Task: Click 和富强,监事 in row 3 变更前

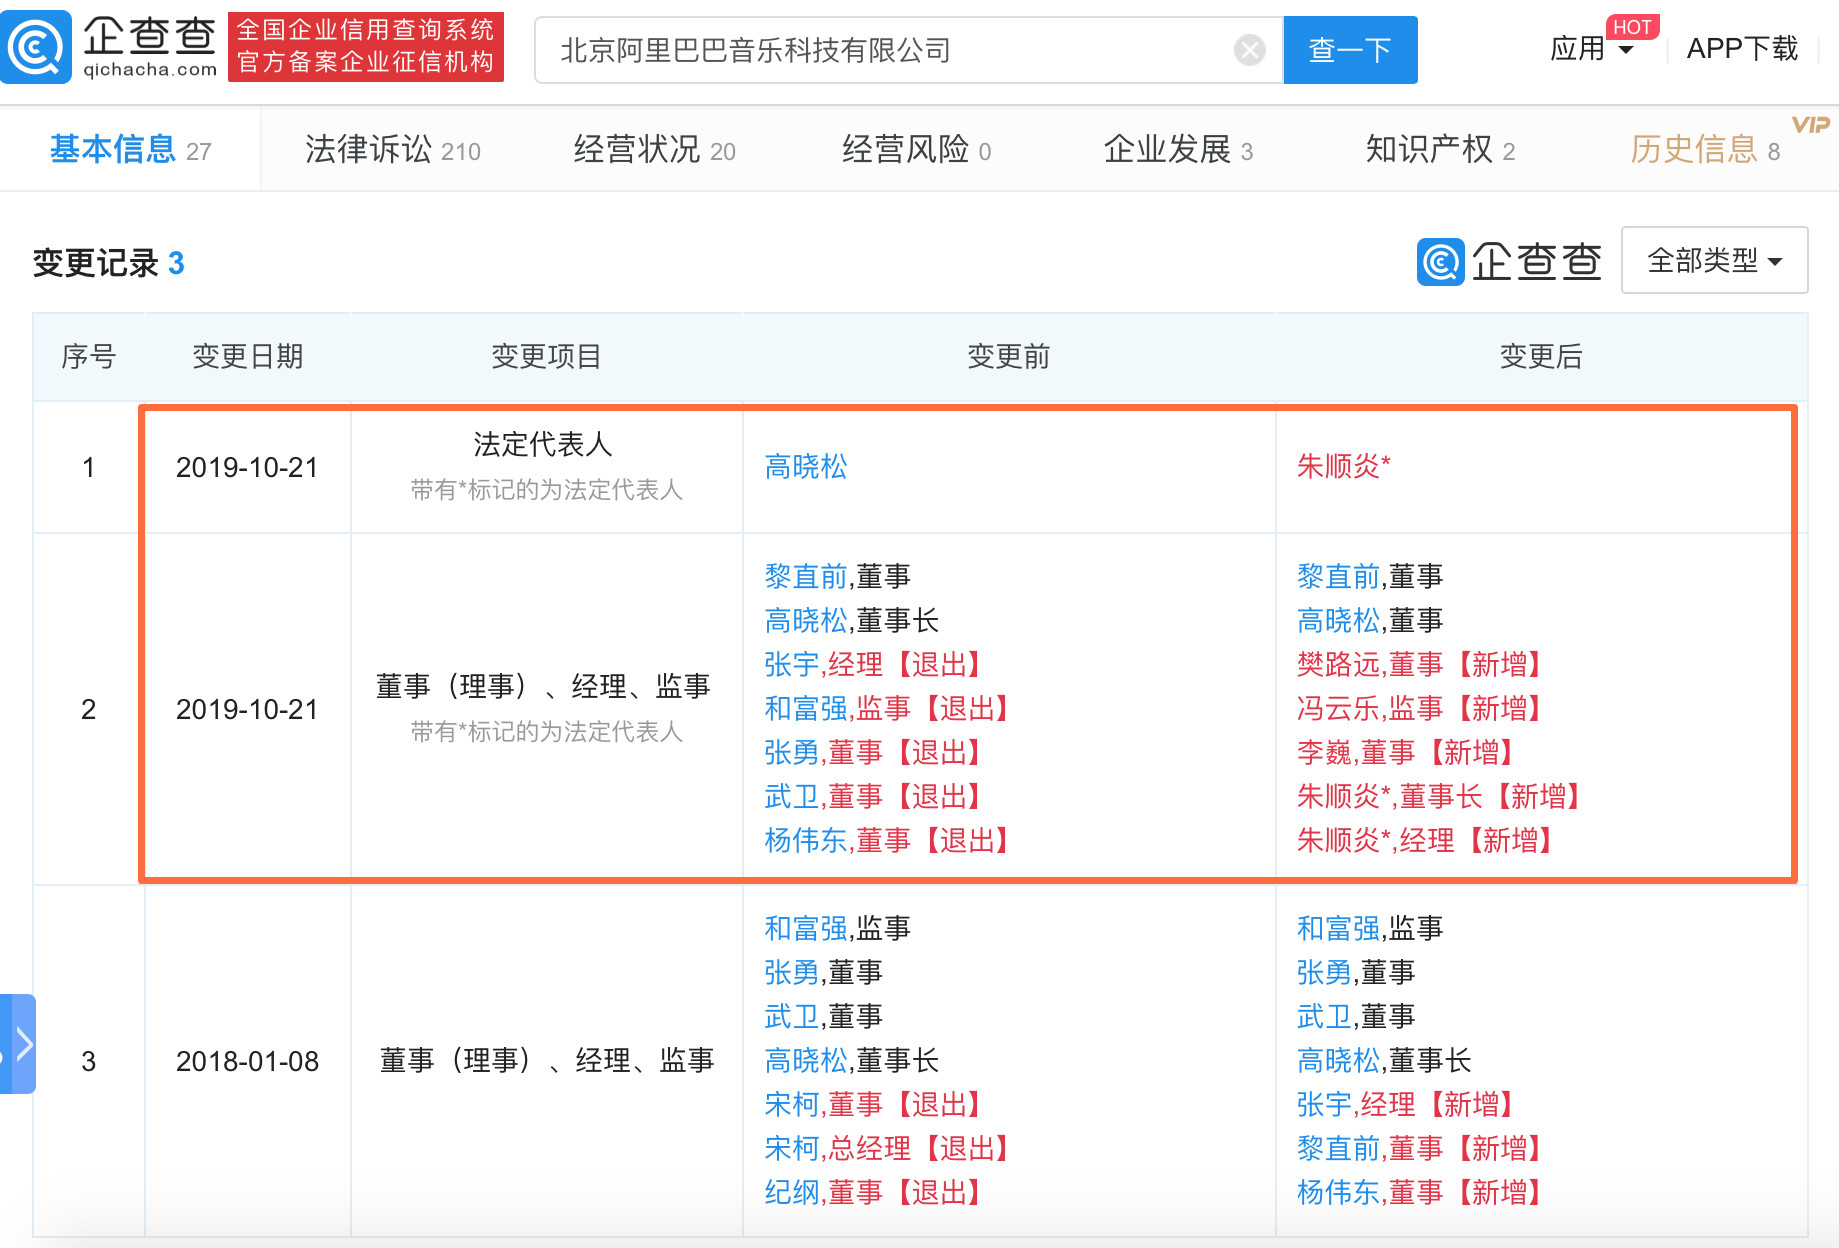Action: [x=837, y=929]
